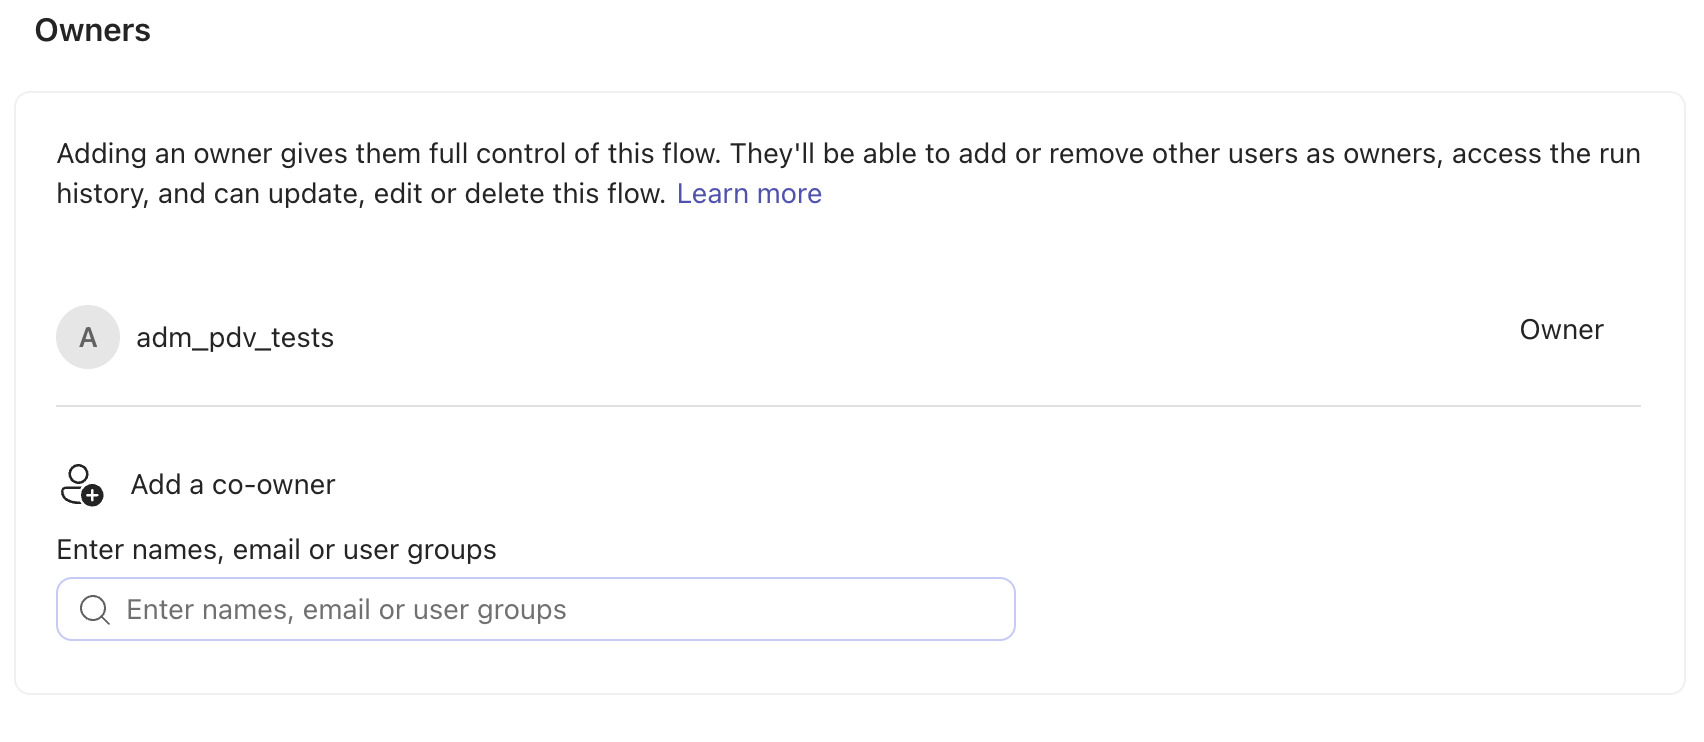The image size is (1704, 742).
Task: Click the divider below adm_pdv_tests row
Action: click(x=848, y=406)
